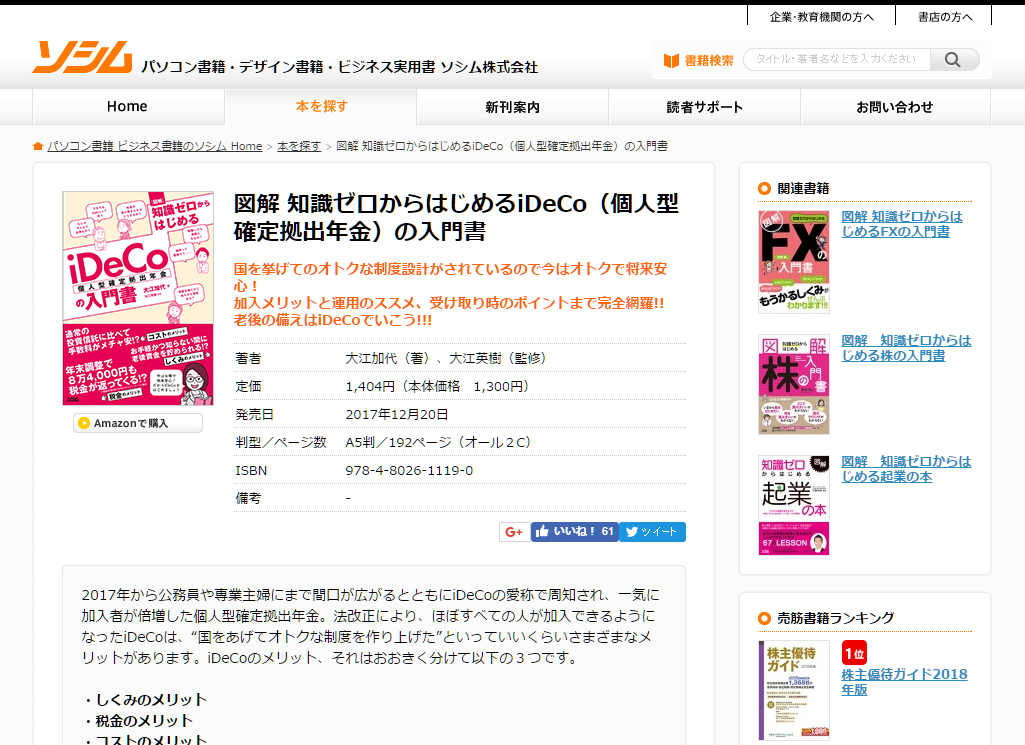1025x745 pixels.
Task: Open the 知識ゼロからはじめる株の入門書 link
Action: (906, 348)
